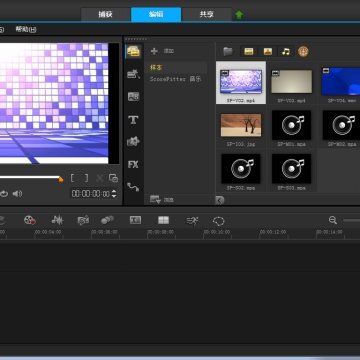360x360 pixels.
Task: Toggle show videos filter in library
Action: [249, 51]
